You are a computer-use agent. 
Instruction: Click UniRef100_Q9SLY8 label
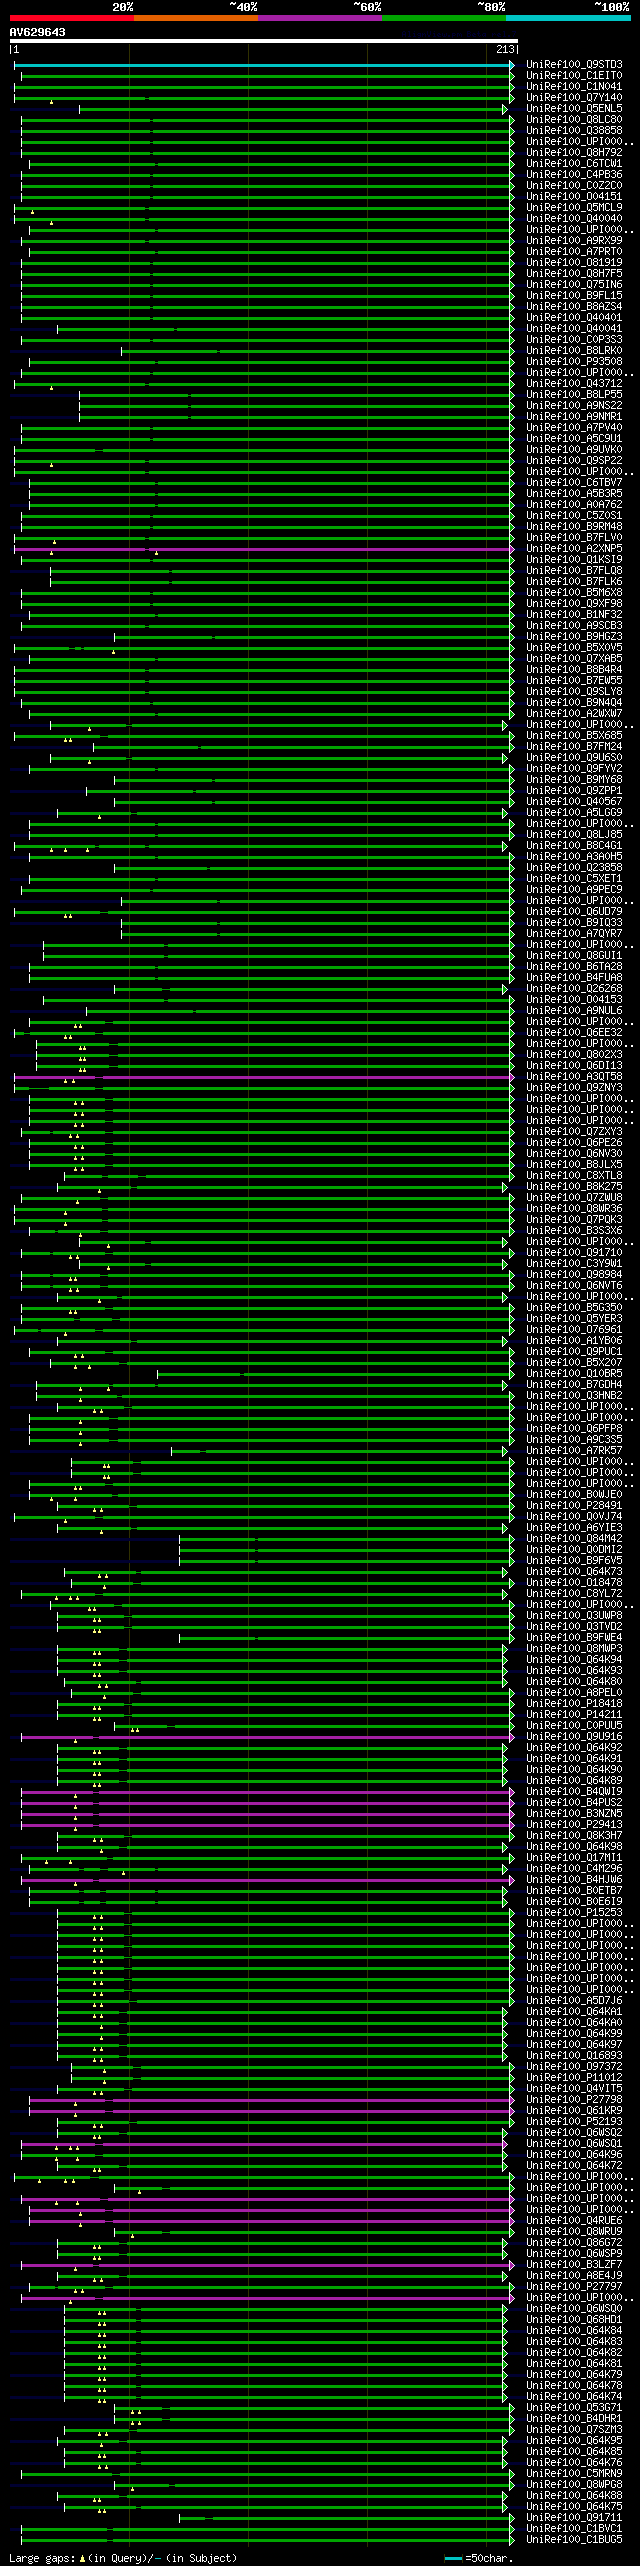pos(574,692)
